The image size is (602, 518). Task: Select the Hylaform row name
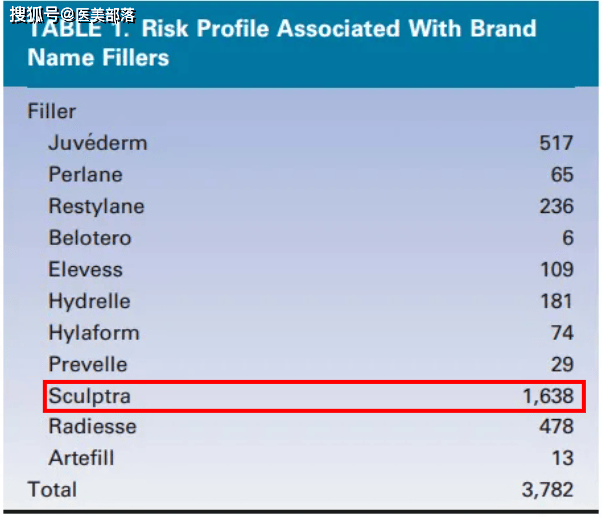(x=94, y=333)
